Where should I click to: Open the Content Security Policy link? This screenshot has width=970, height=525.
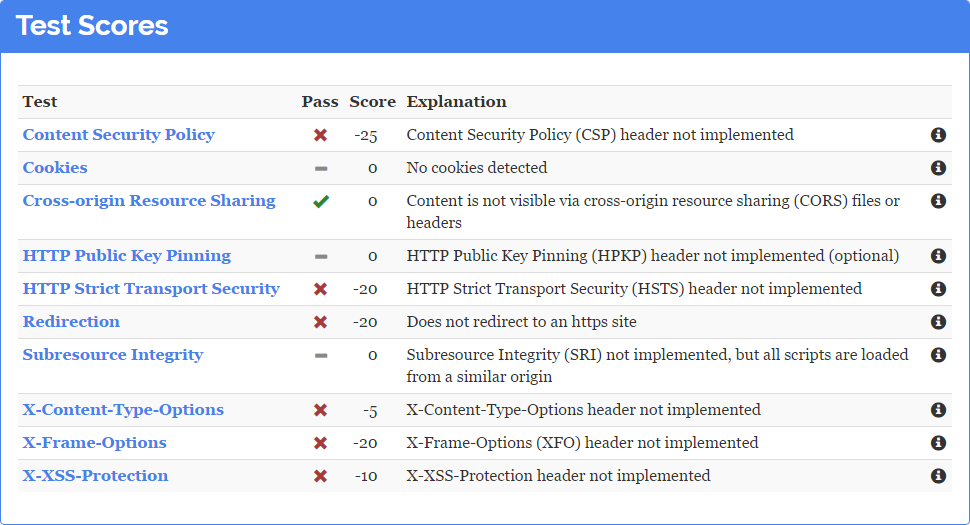[118, 135]
